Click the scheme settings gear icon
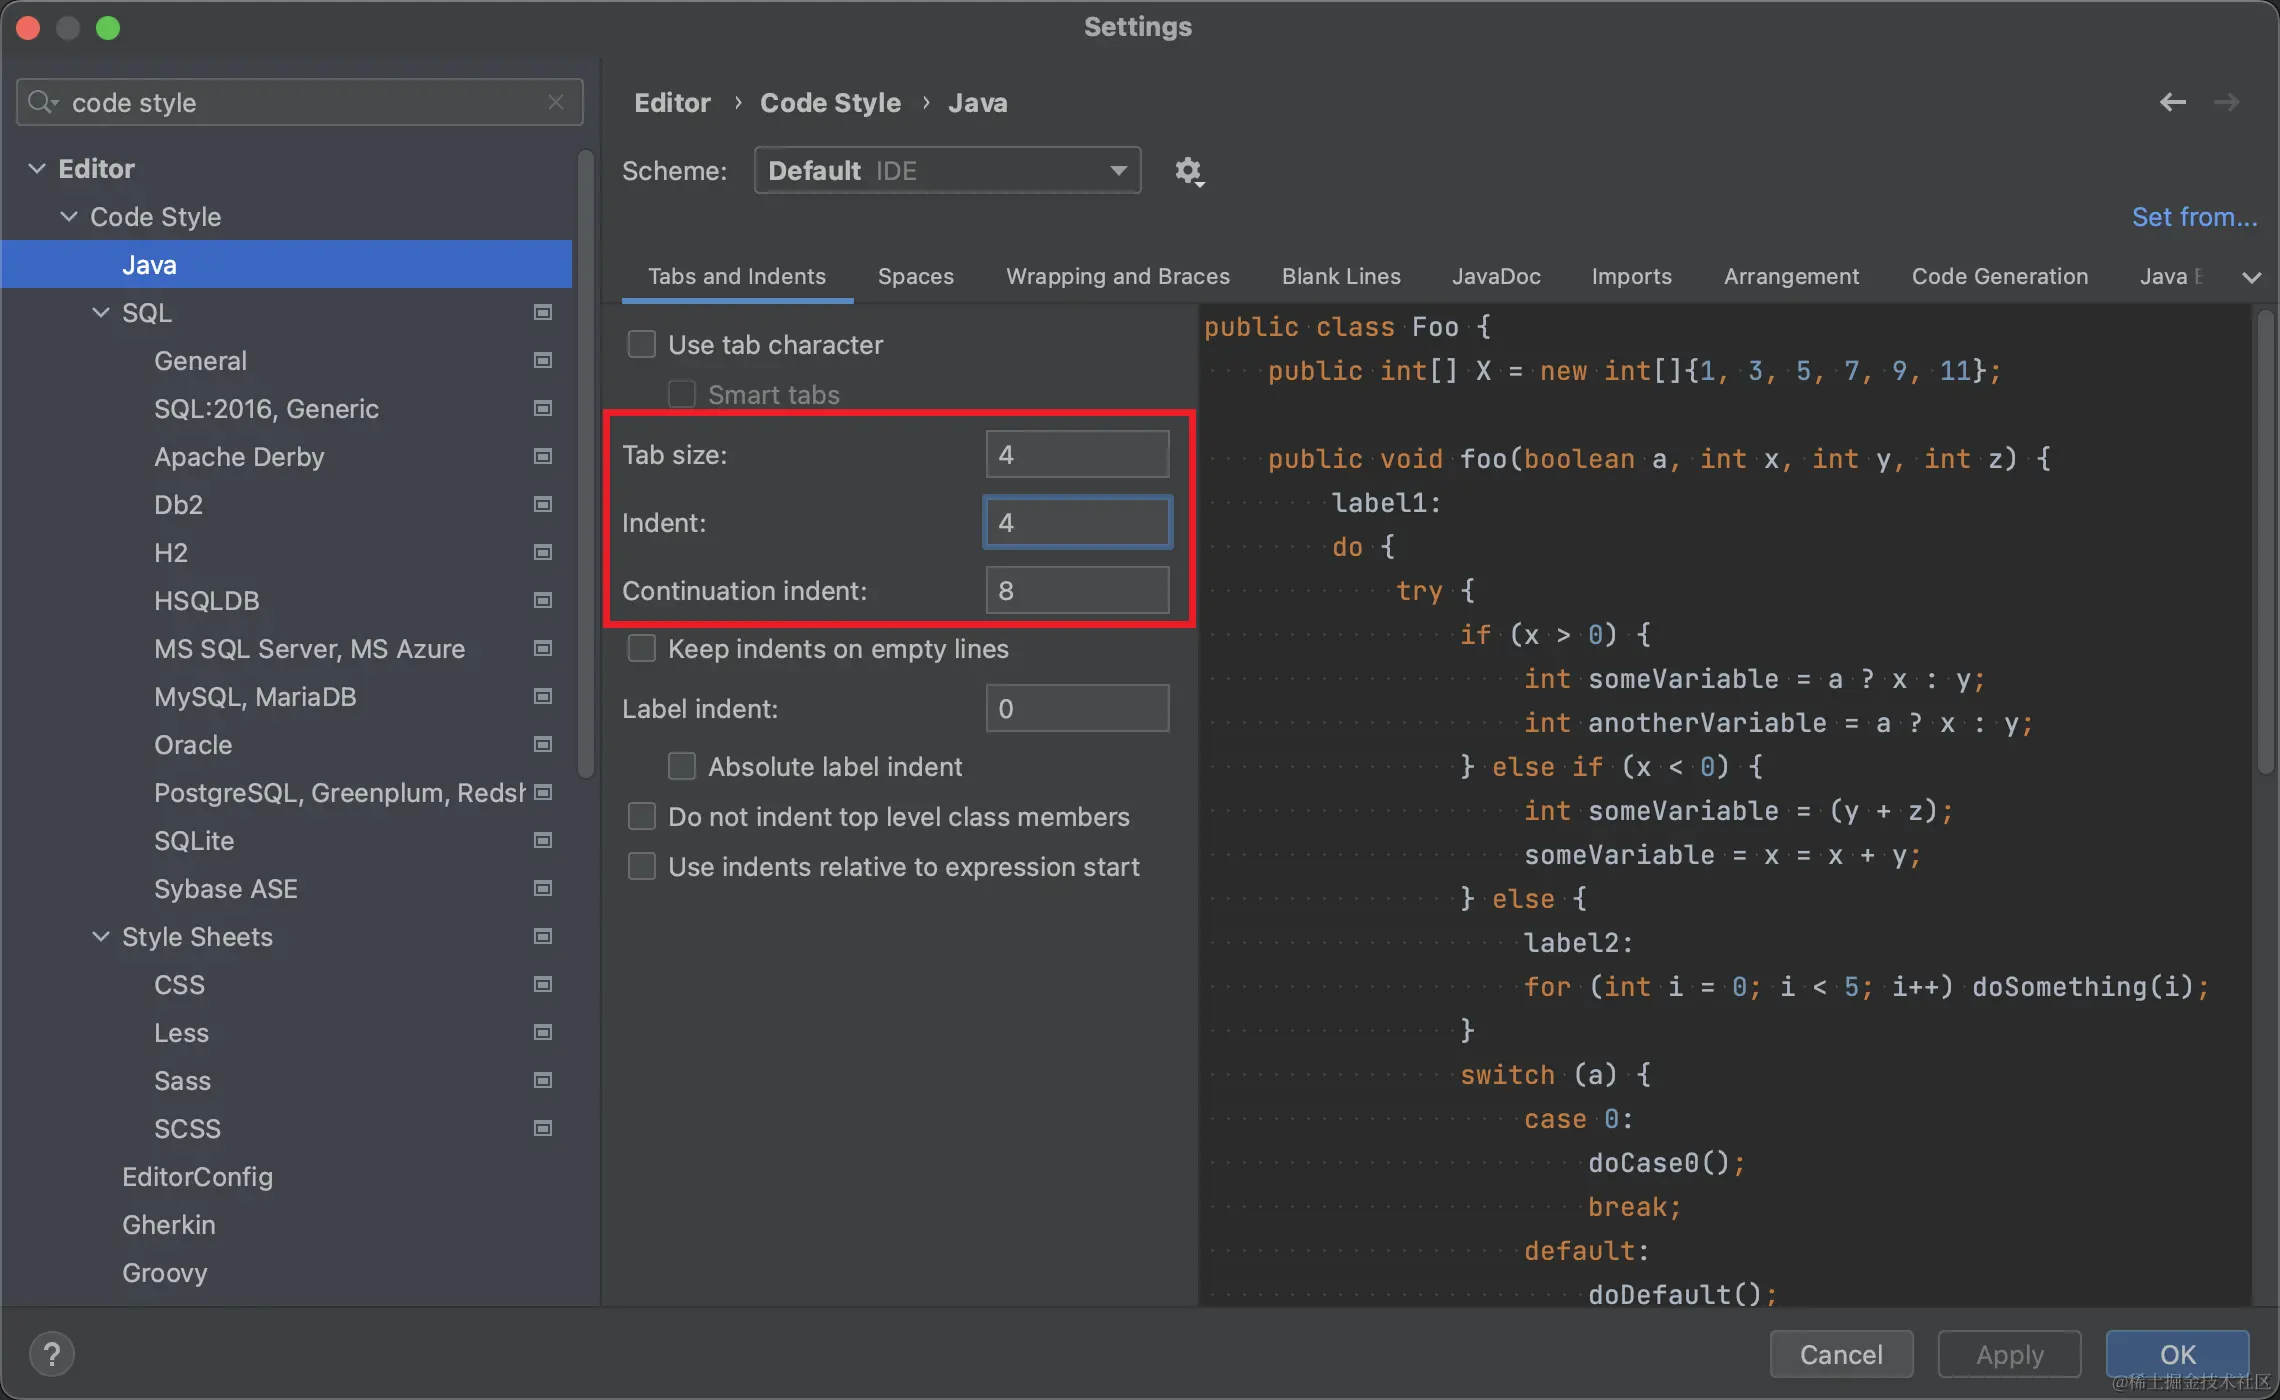The width and height of the screenshot is (2280, 1400). pyautogui.click(x=1188, y=171)
